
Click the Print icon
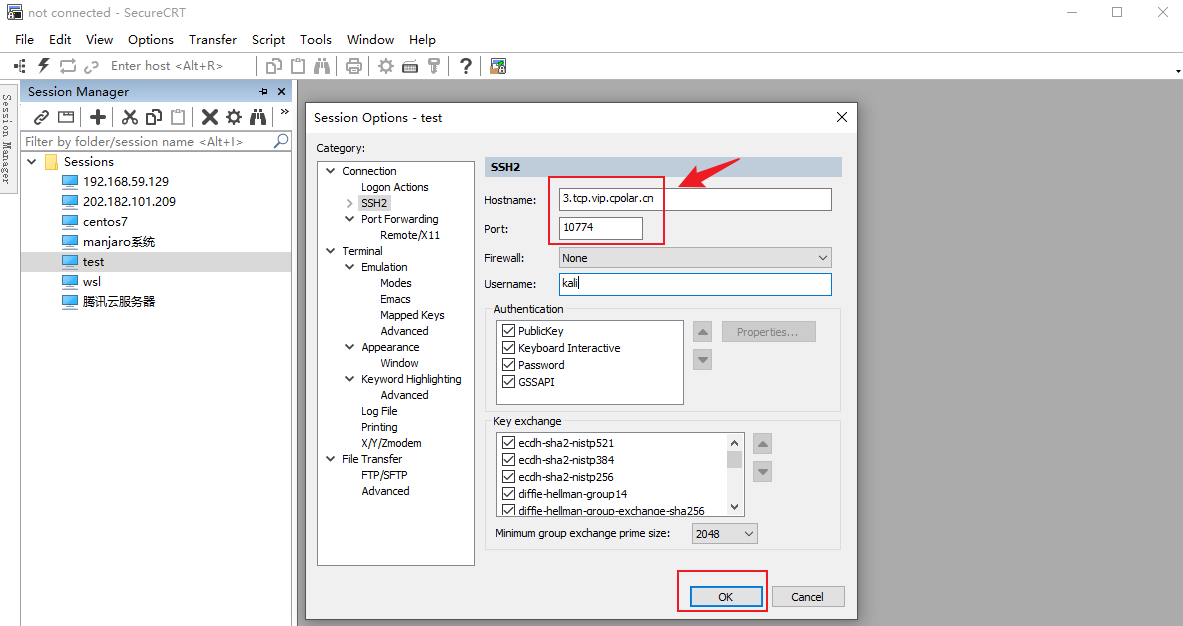[353, 66]
